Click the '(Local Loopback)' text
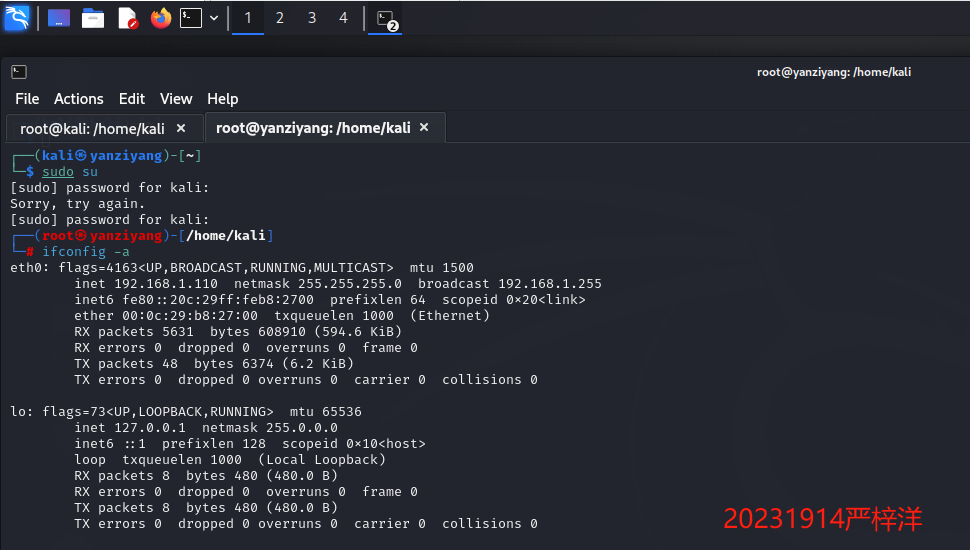 (x=322, y=460)
